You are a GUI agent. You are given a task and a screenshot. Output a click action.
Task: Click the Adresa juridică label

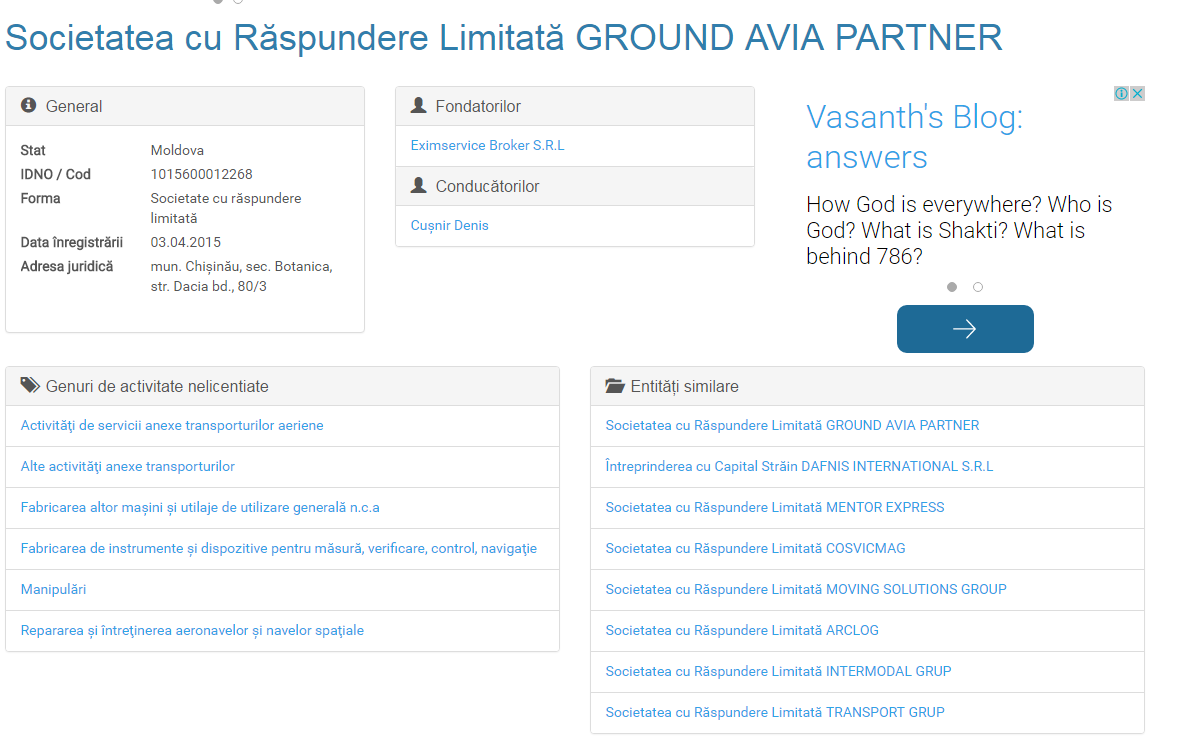pyautogui.click(x=67, y=267)
